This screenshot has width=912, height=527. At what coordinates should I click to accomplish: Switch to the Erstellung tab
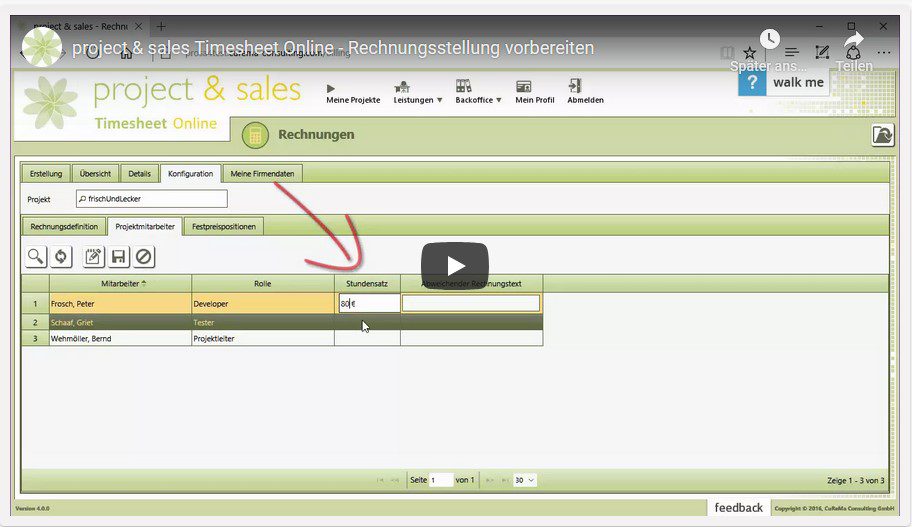[46, 173]
